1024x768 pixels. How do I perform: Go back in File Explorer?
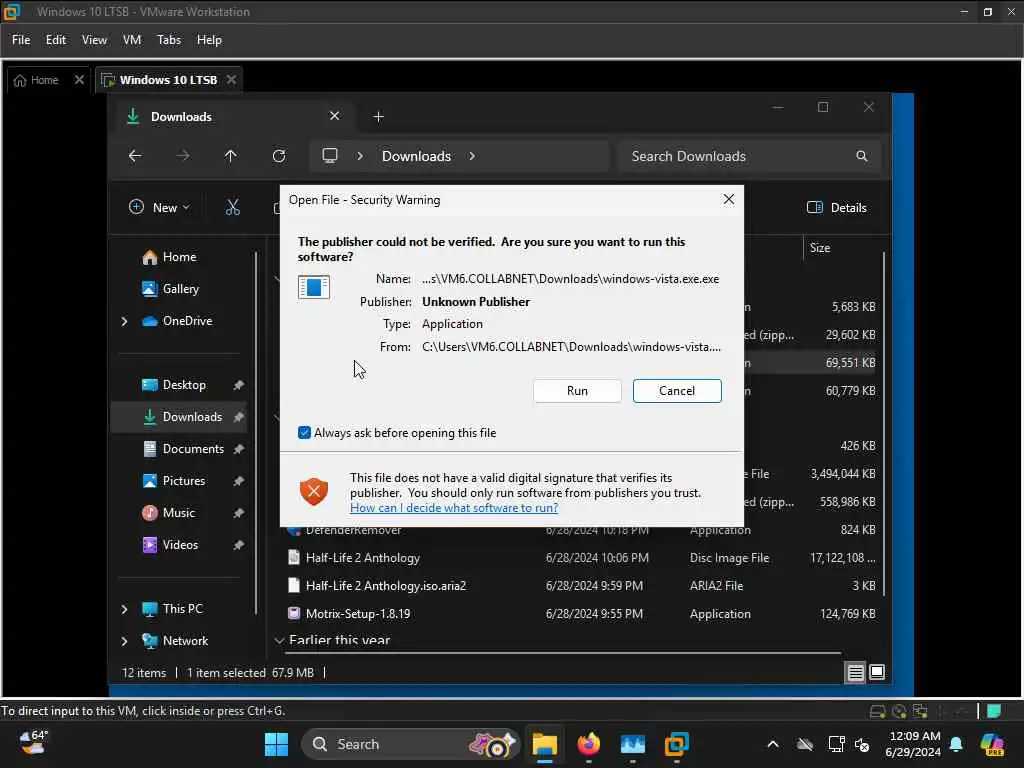(135, 156)
